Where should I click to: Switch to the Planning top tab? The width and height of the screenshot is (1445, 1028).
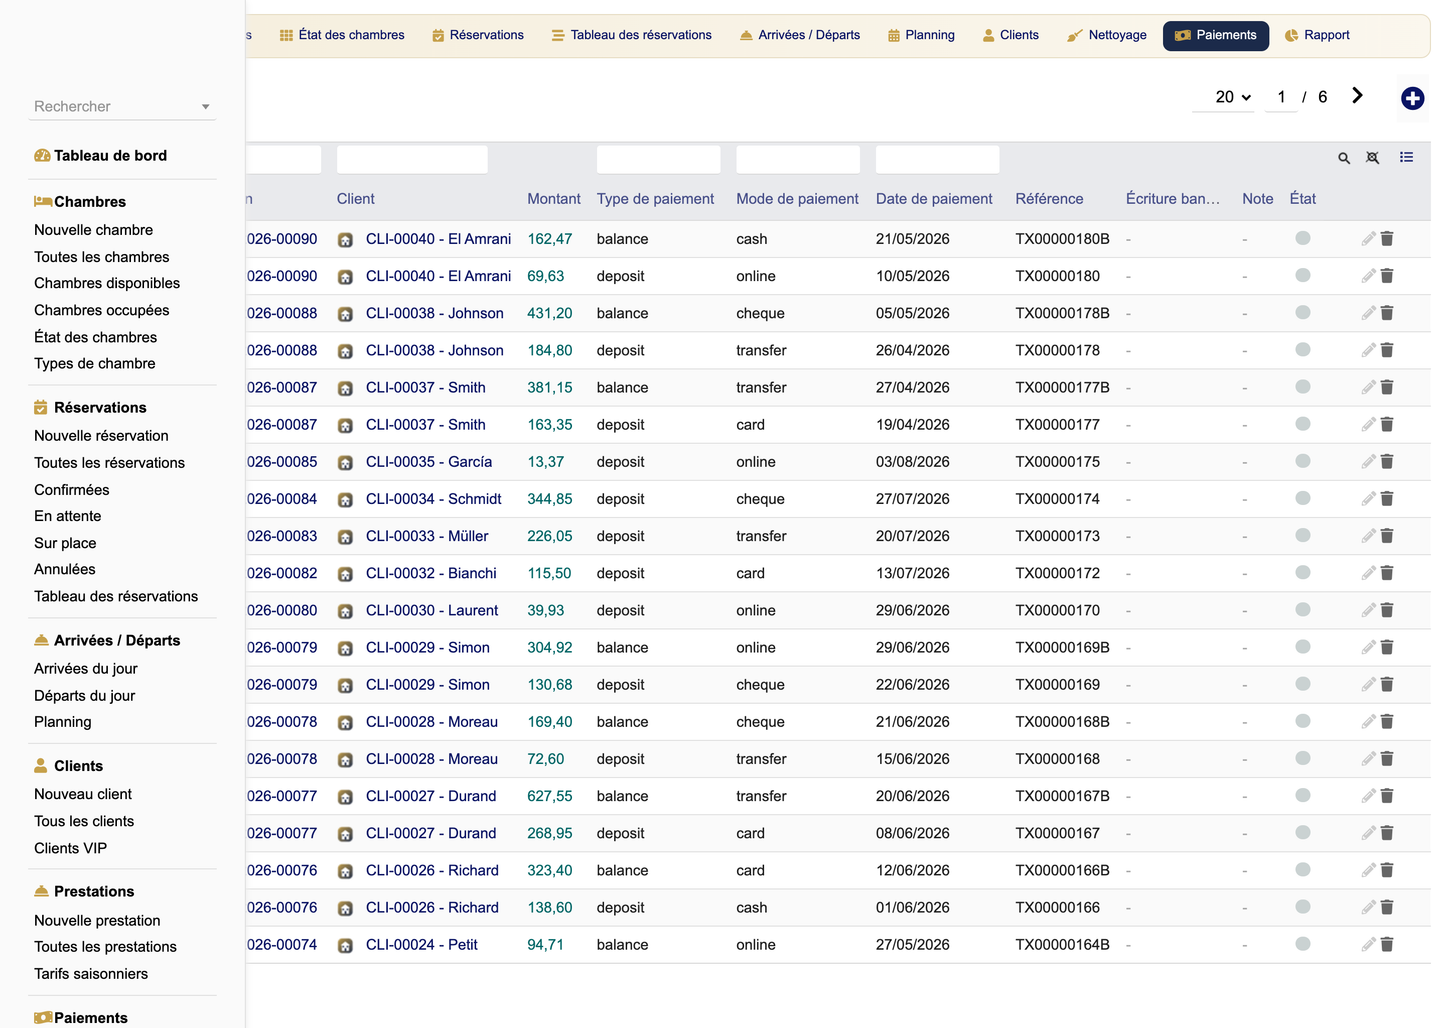921,35
